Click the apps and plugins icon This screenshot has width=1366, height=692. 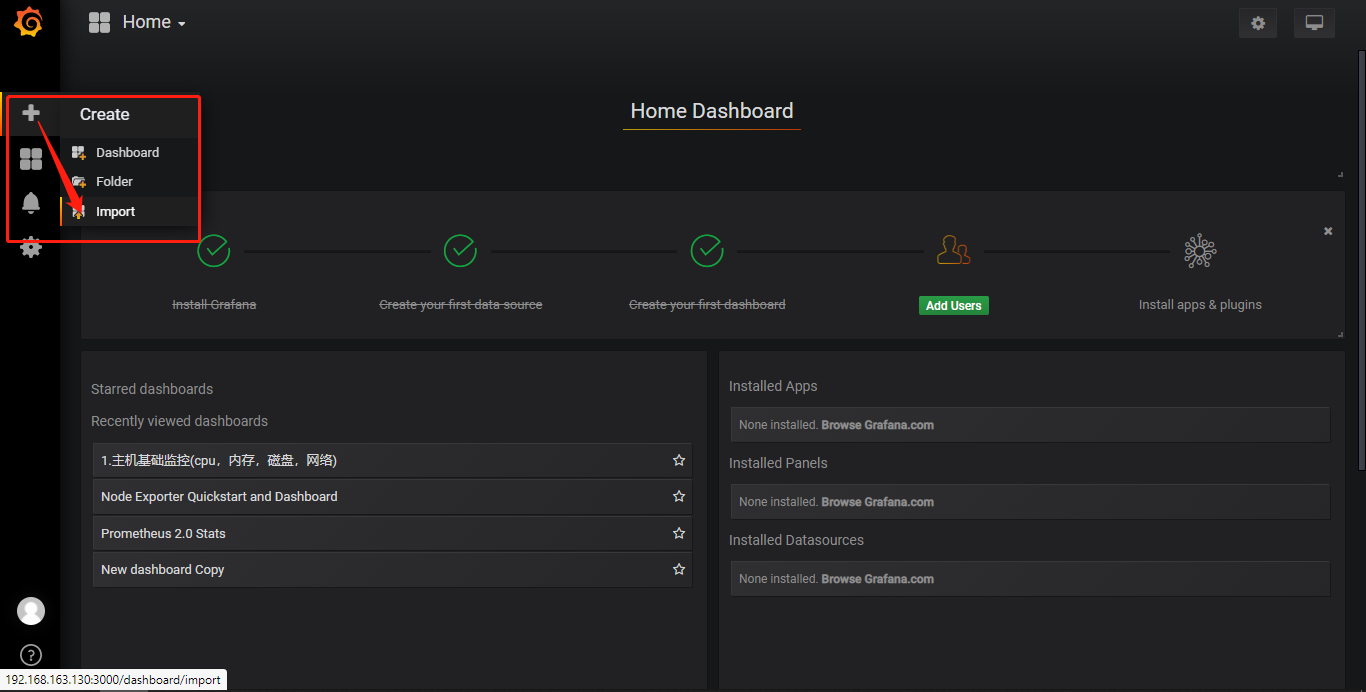pyautogui.click(x=1200, y=250)
